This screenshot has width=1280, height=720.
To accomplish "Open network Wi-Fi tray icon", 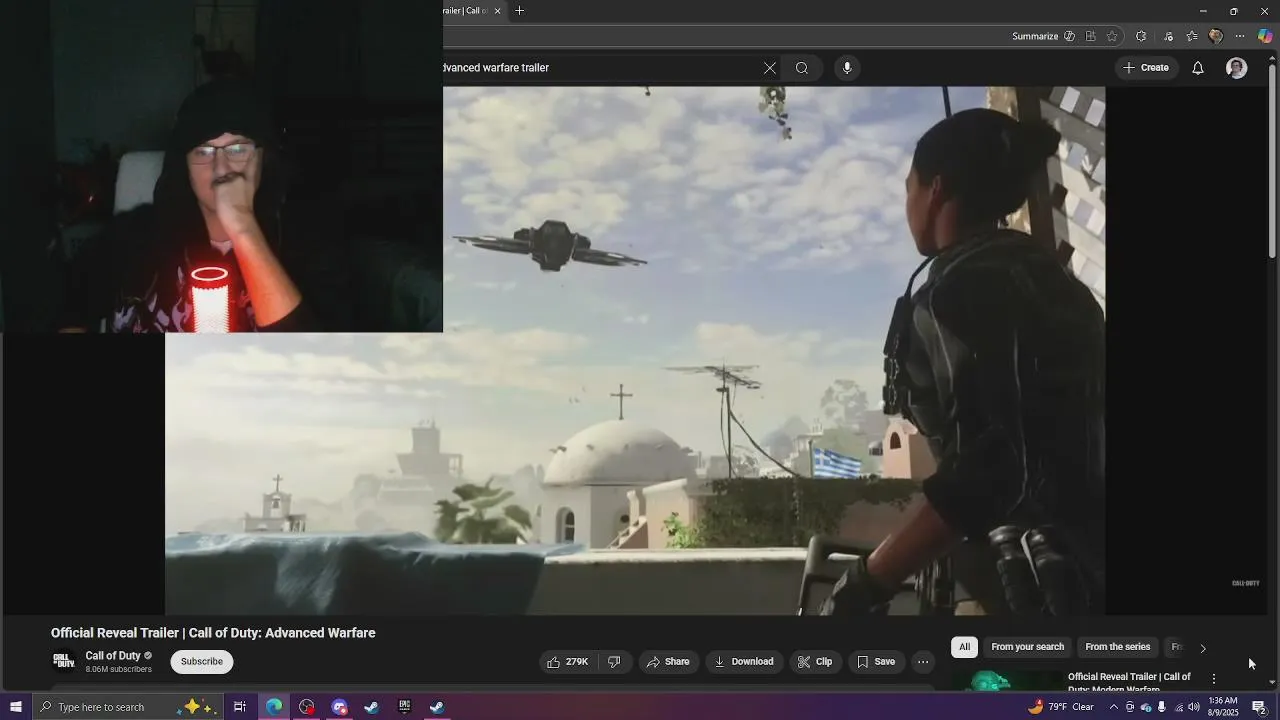I will 1178,707.
